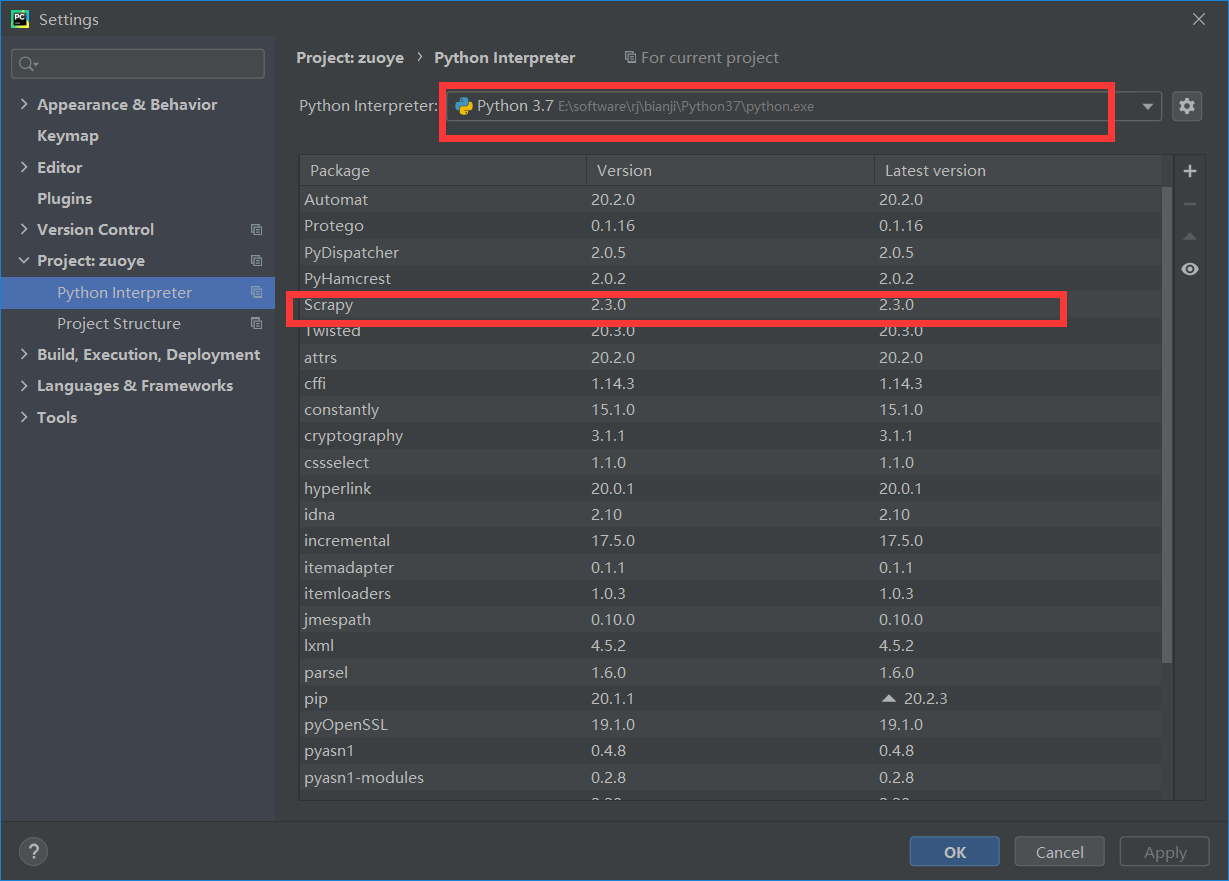Collapse the Project: zuoye section
The height and width of the screenshot is (881, 1229).
24,261
